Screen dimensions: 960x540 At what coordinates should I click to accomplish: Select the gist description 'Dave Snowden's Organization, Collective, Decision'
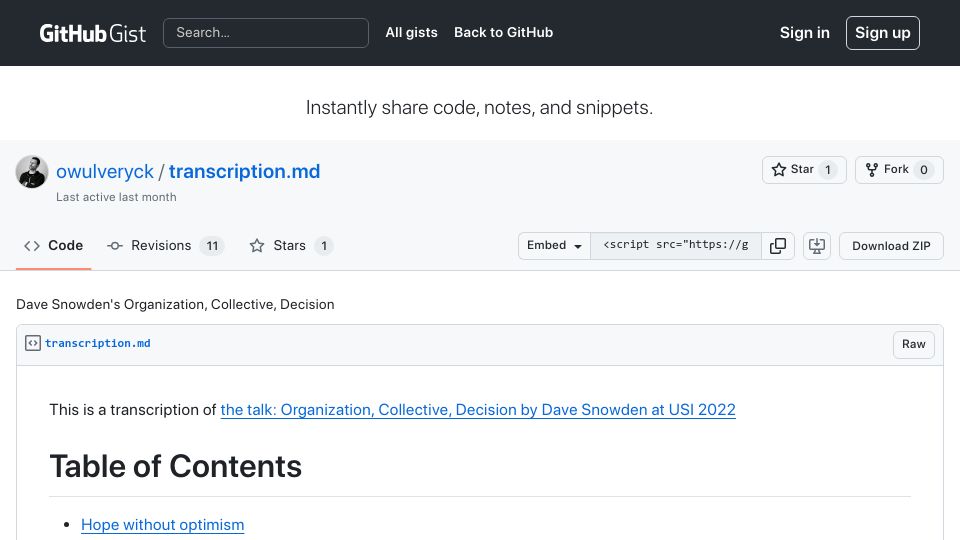click(x=175, y=304)
